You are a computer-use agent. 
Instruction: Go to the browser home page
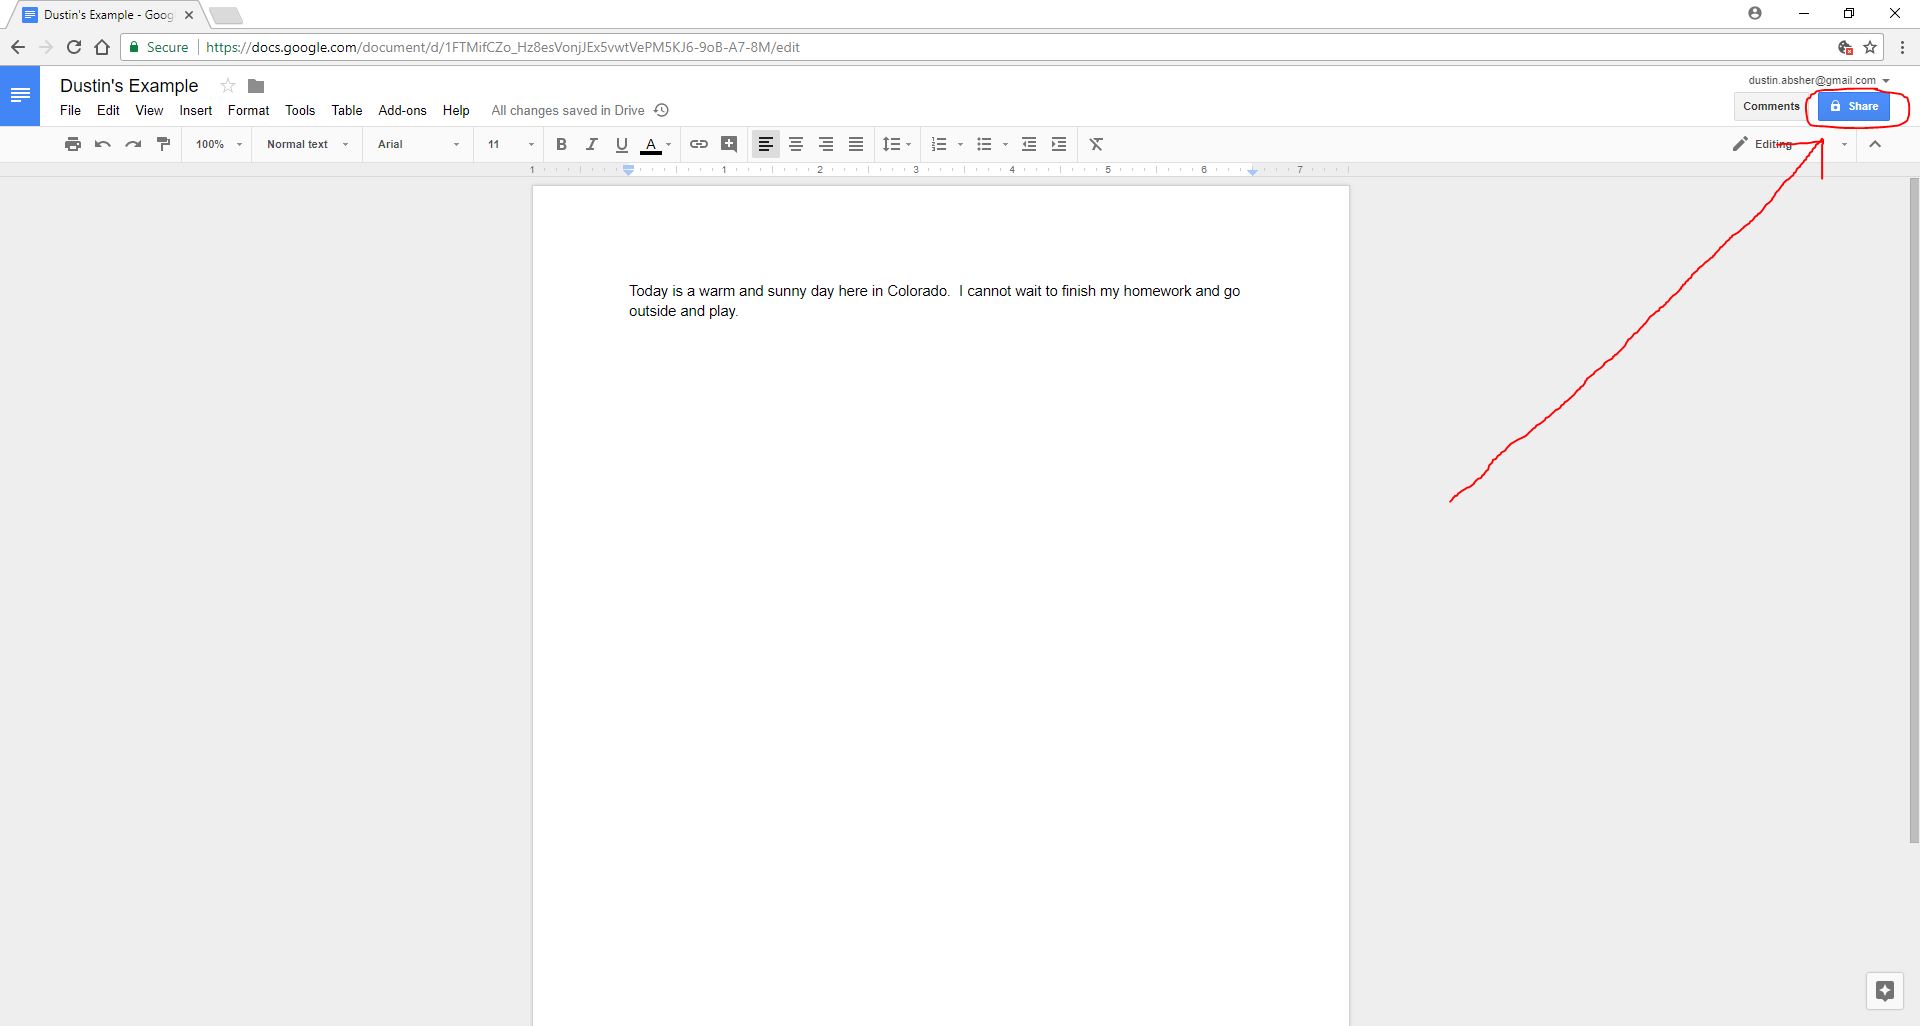click(102, 47)
